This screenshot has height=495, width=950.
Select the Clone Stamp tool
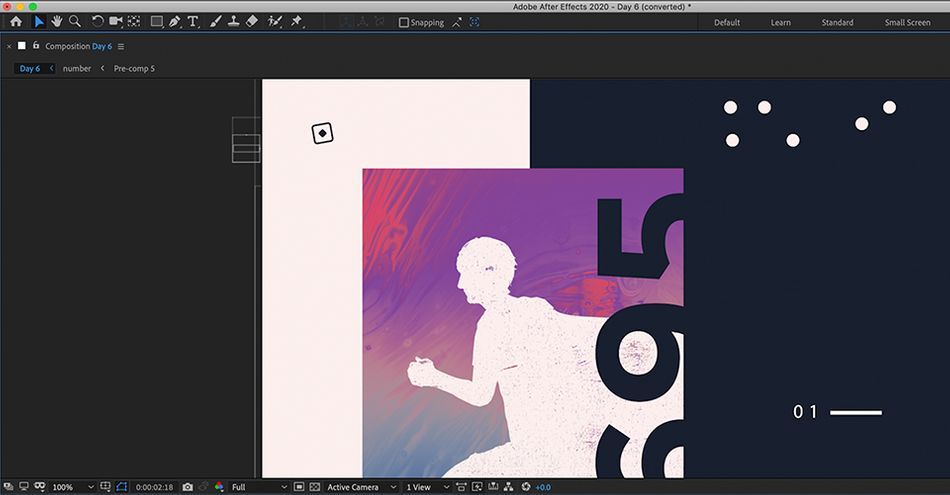(233, 22)
